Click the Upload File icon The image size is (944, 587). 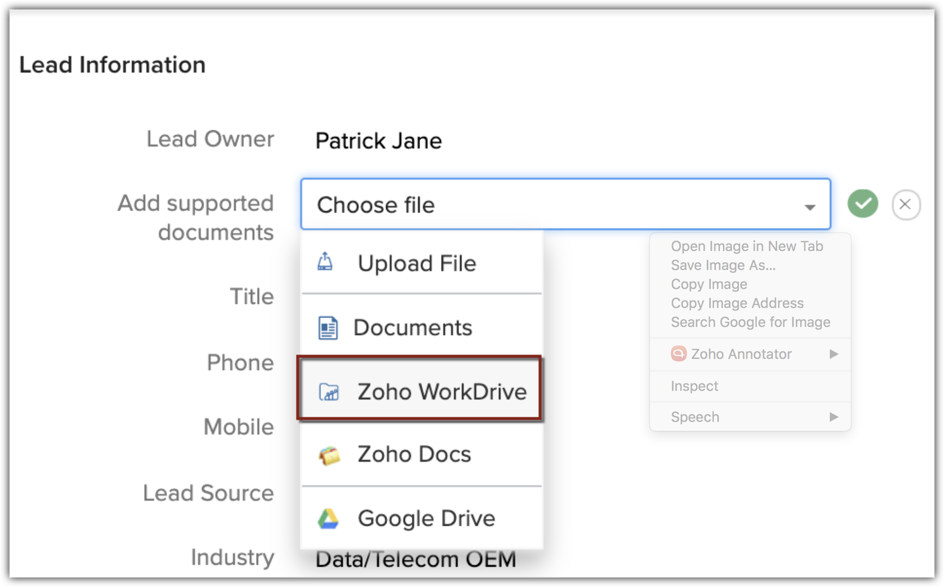click(x=325, y=262)
